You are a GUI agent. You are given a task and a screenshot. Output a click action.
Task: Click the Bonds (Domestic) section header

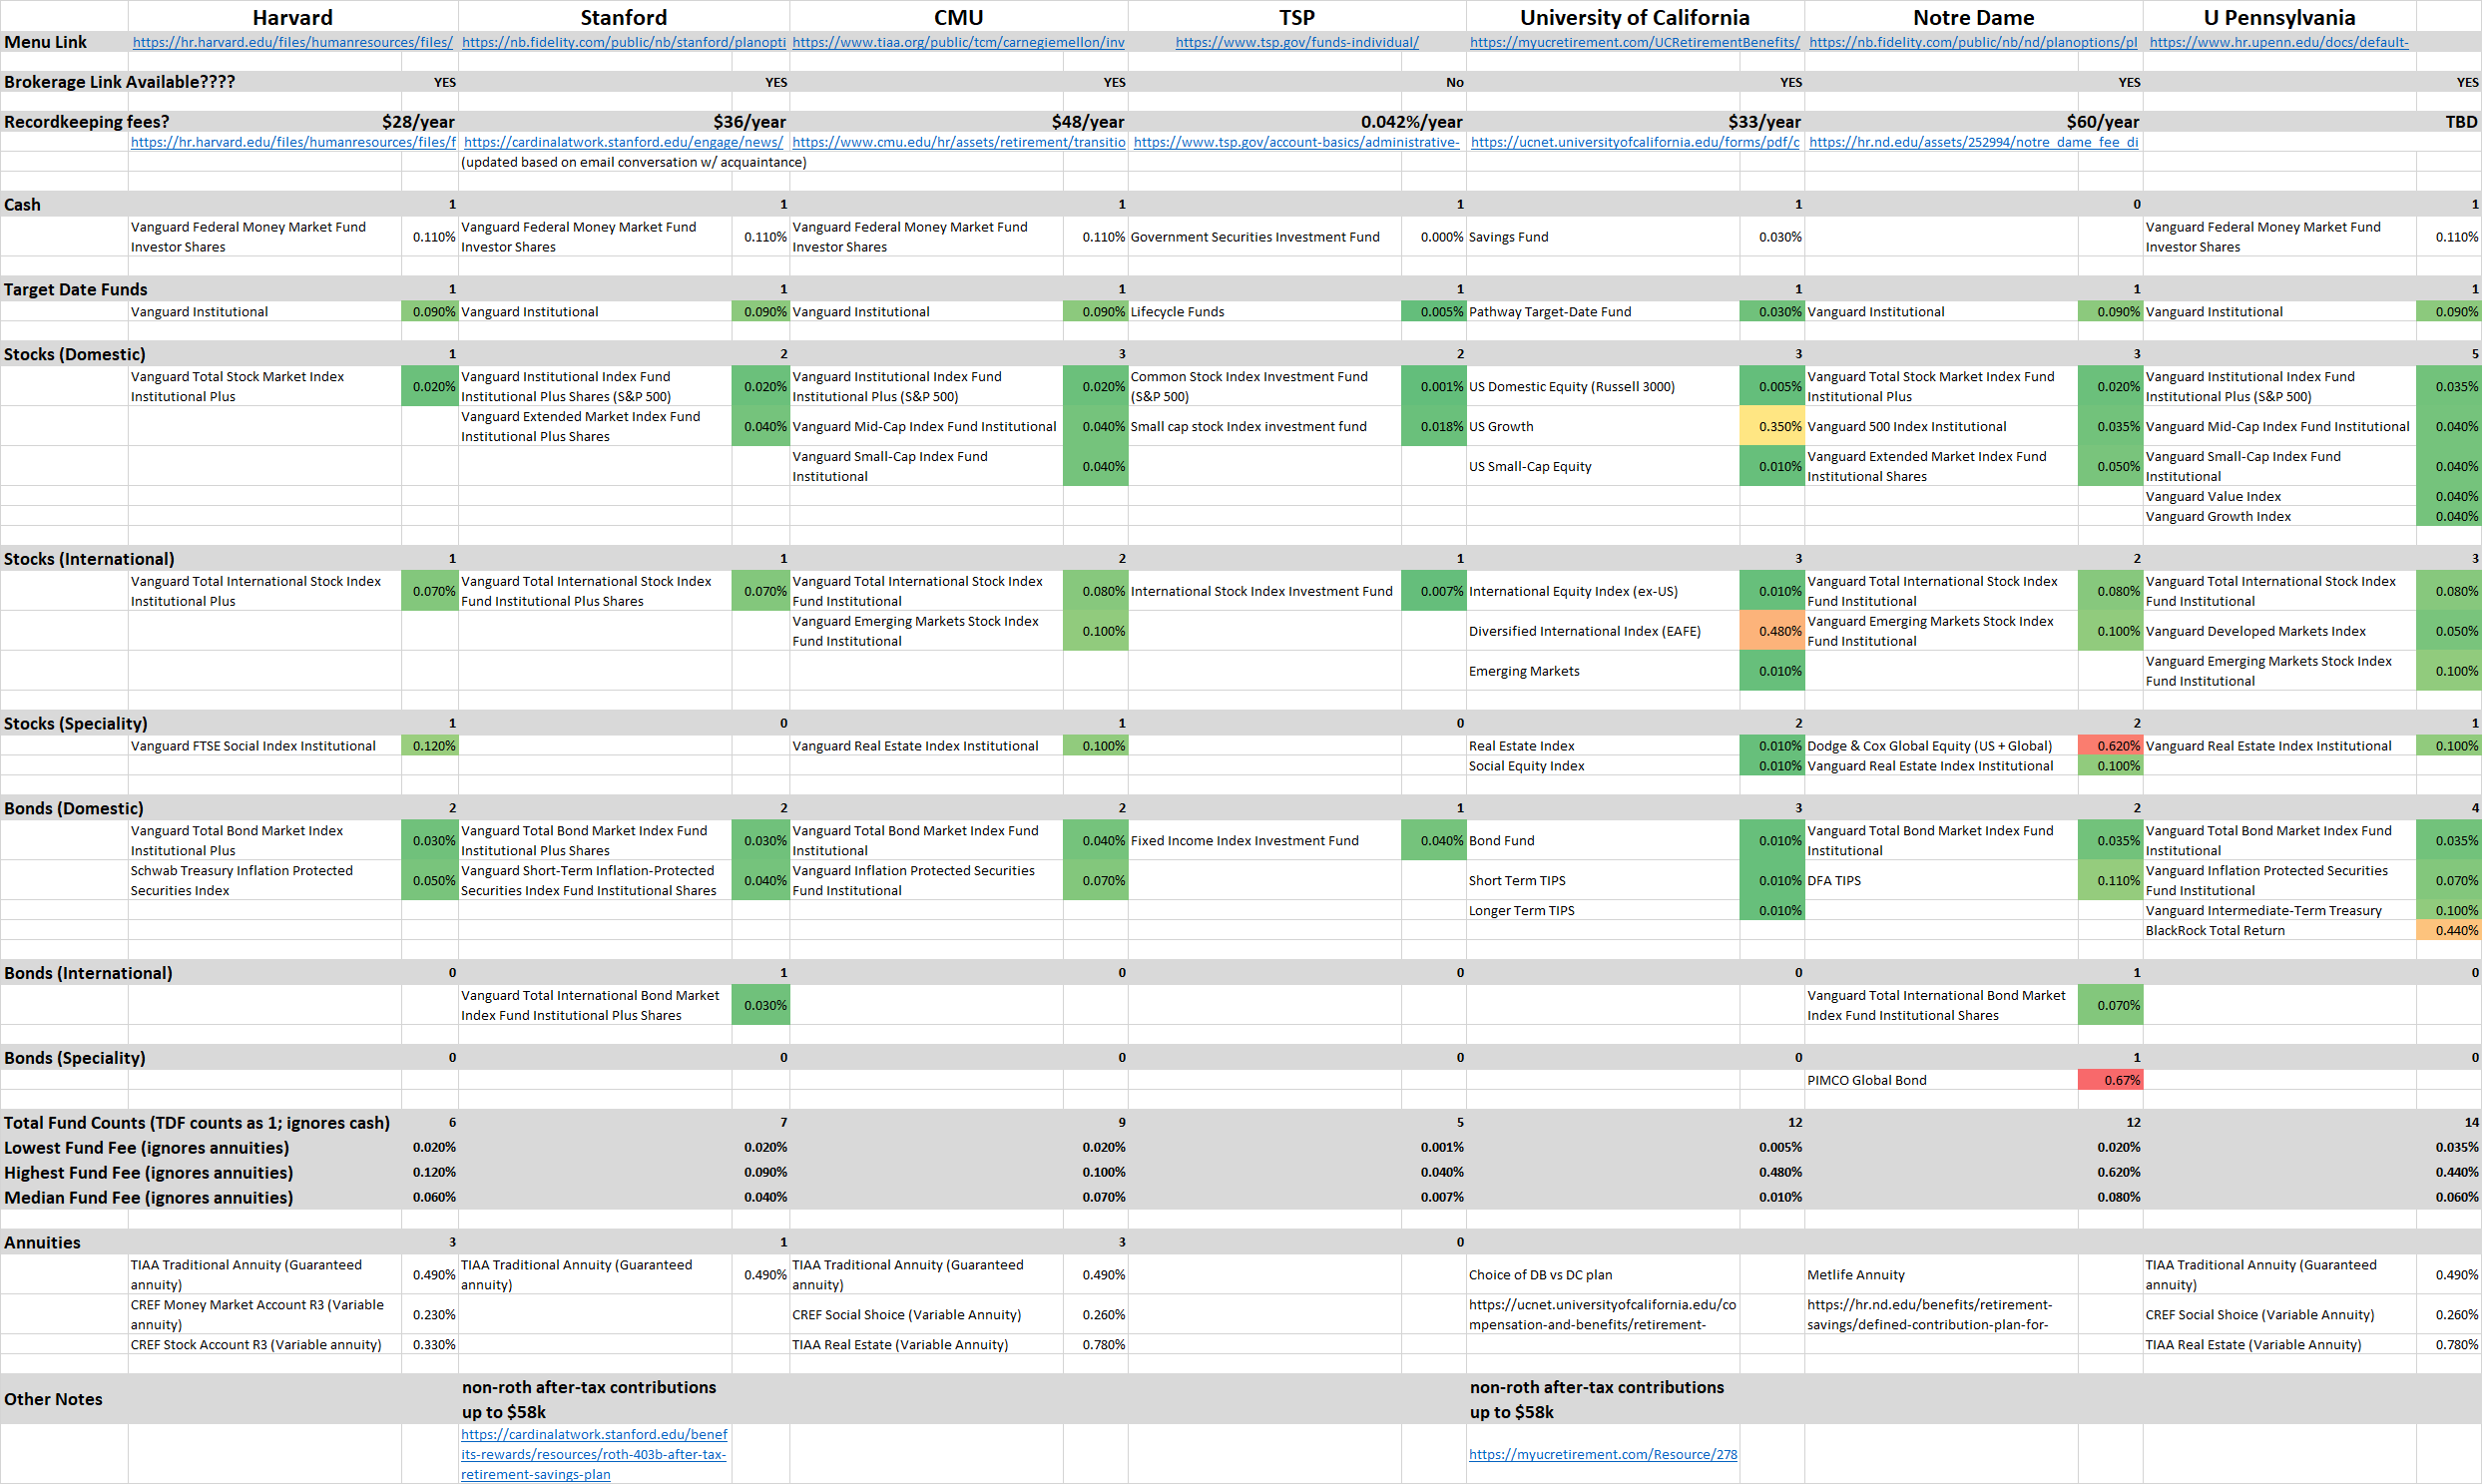click(73, 808)
